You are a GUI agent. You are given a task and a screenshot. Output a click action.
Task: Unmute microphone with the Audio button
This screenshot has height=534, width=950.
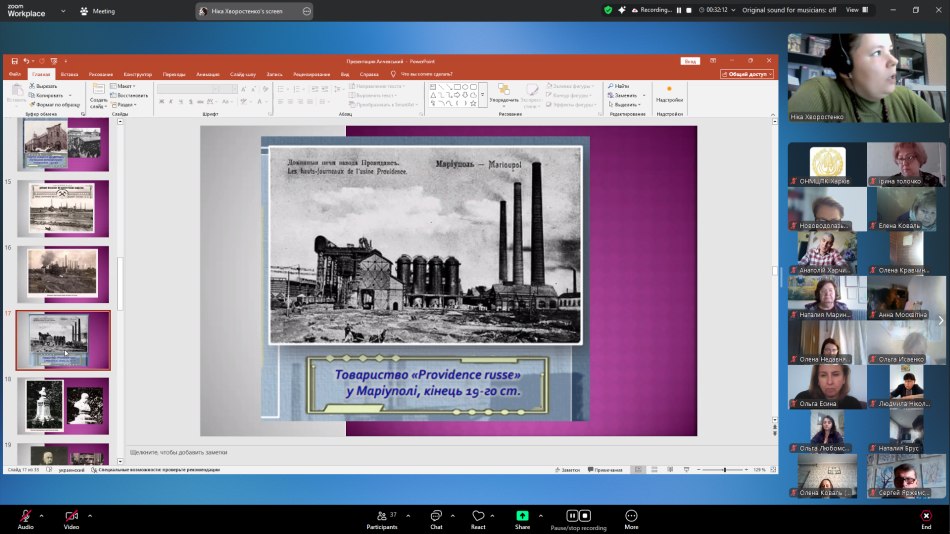point(25,516)
